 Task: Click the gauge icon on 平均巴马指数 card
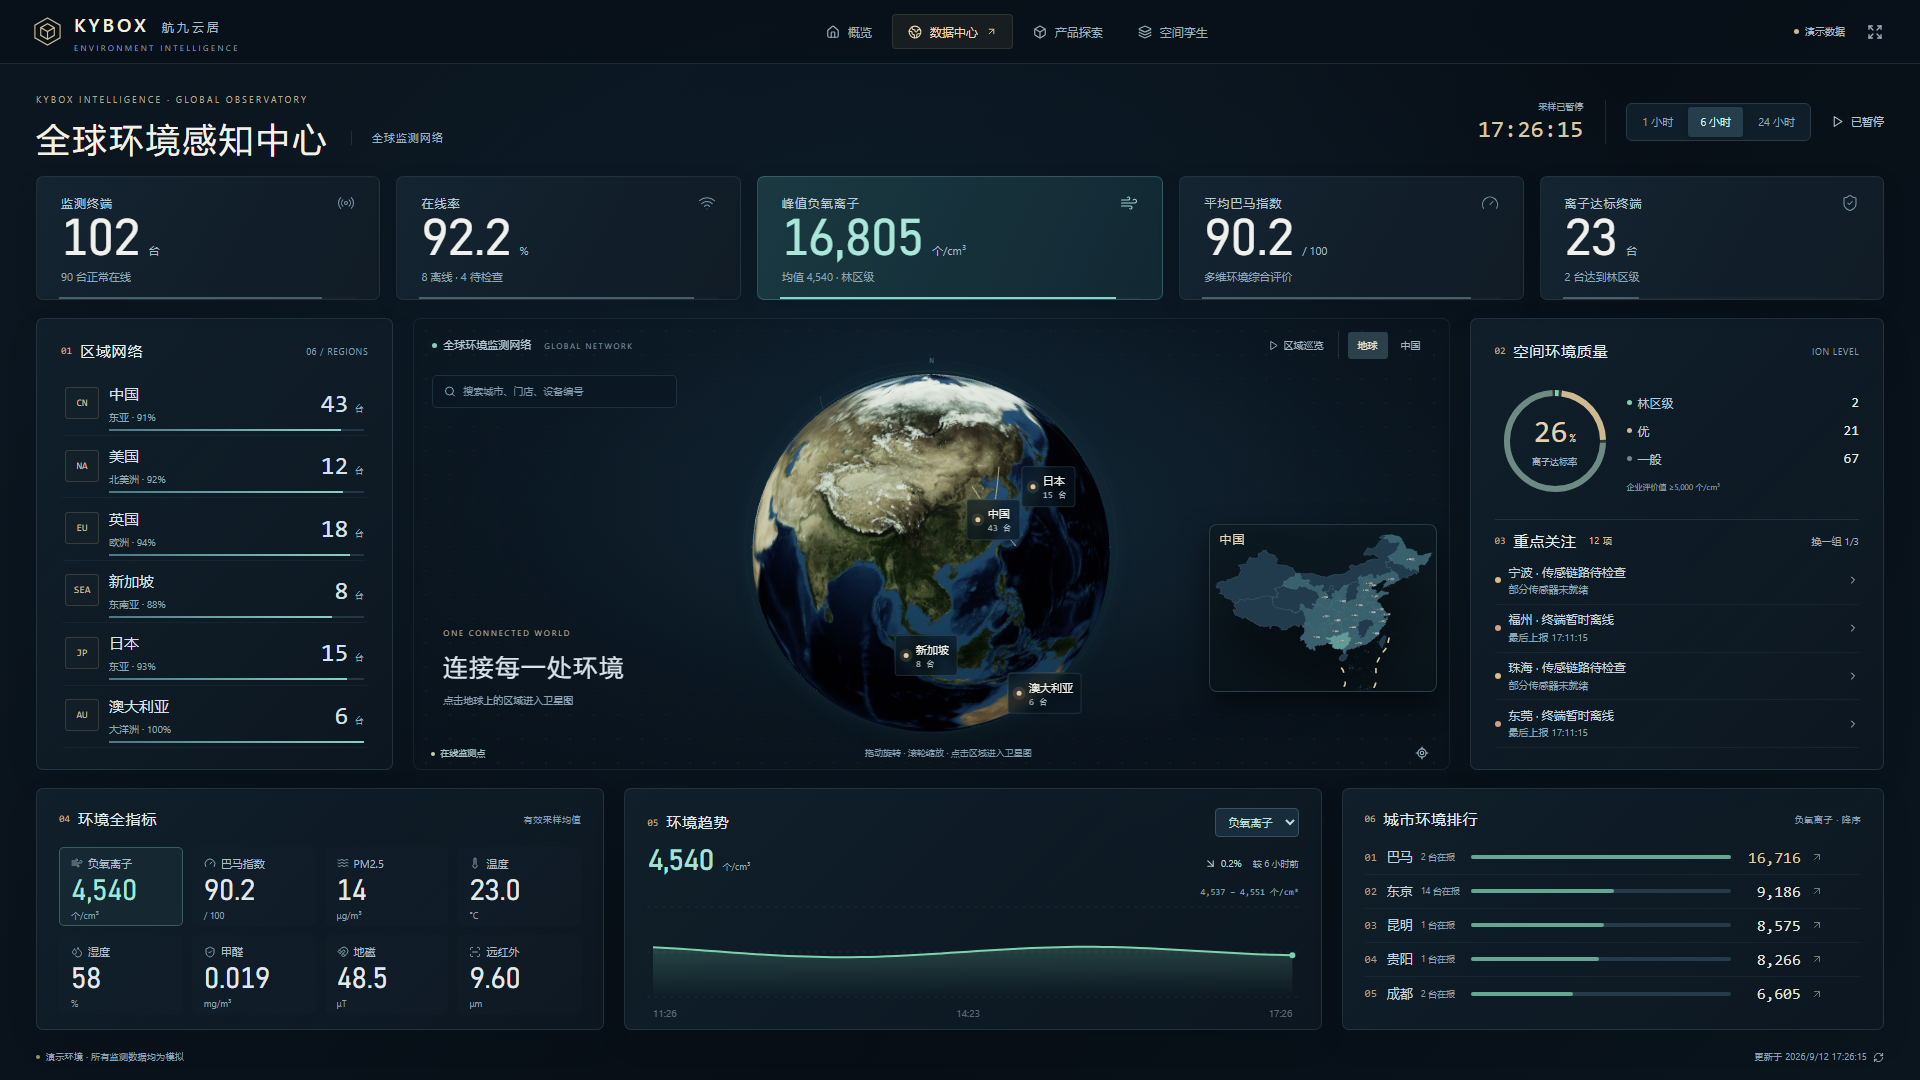coord(1490,203)
